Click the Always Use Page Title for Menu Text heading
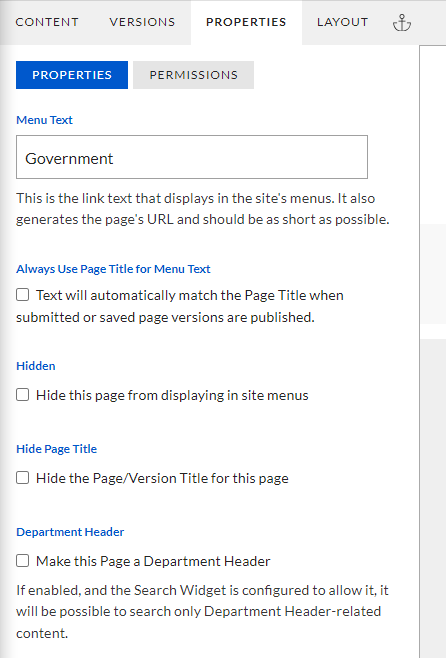This screenshot has width=446, height=658. pyautogui.click(x=113, y=269)
